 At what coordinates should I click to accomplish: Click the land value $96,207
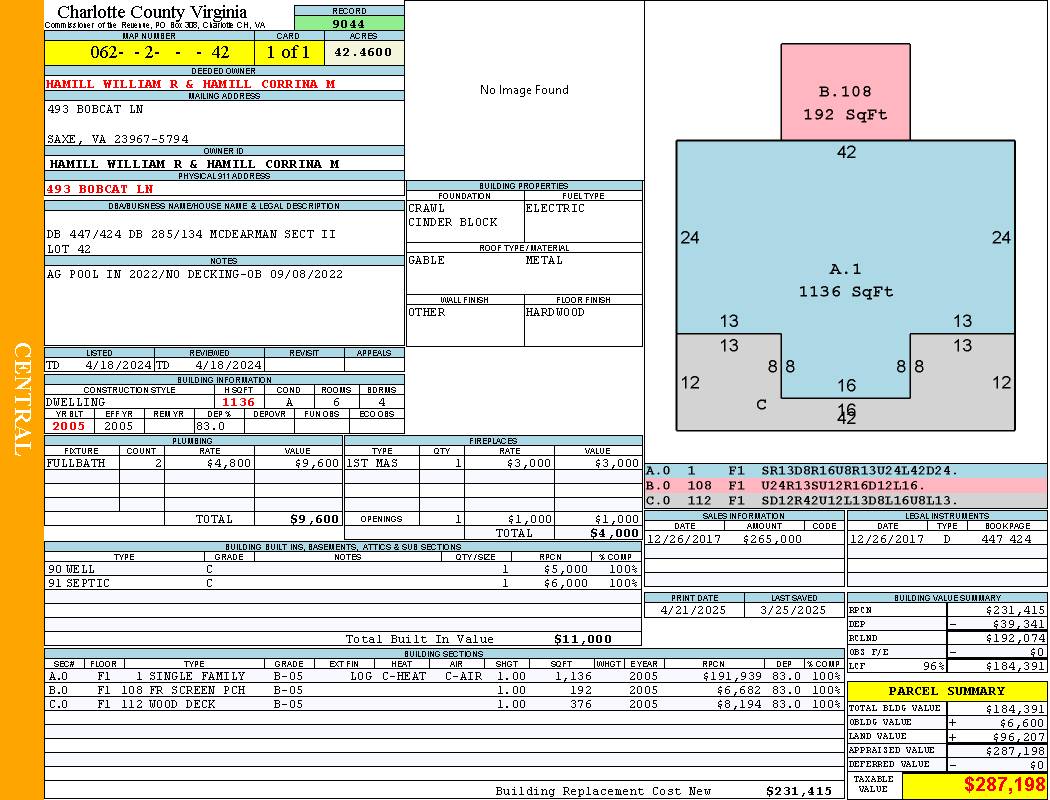(x=1021, y=736)
